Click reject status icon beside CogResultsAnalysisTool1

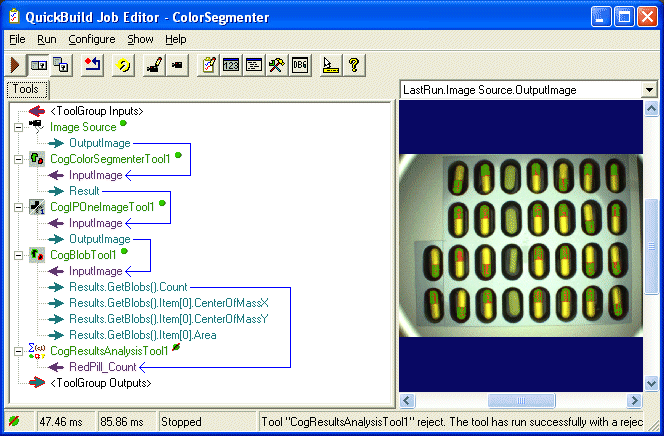coord(176,347)
